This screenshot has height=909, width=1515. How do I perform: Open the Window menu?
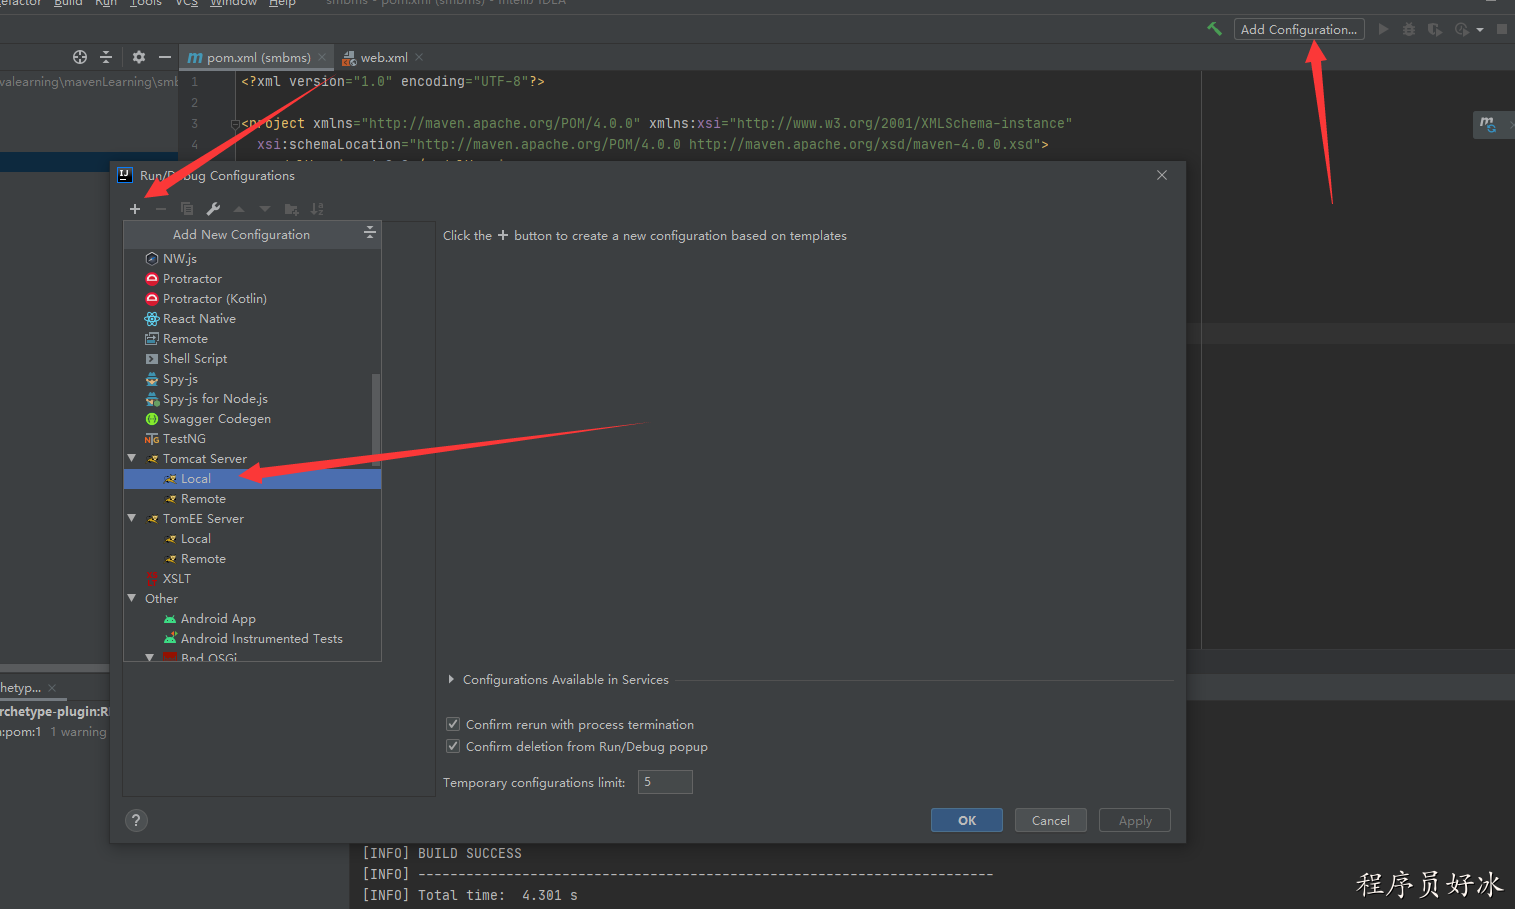click(x=233, y=4)
